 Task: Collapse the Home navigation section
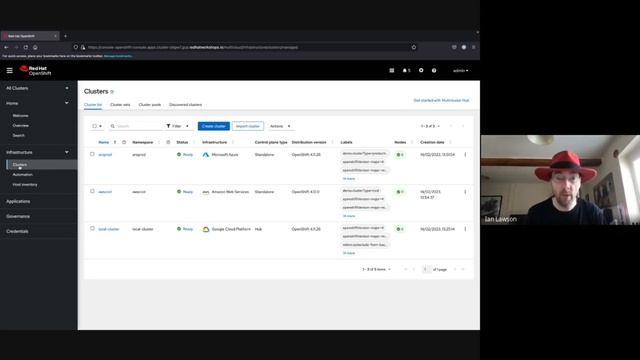pos(37,103)
